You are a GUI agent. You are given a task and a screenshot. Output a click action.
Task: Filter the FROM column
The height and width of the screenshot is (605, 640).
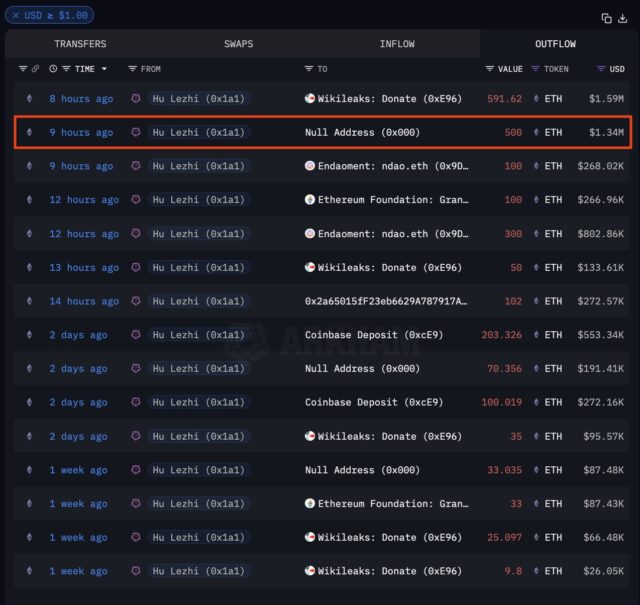(x=132, y=69)
